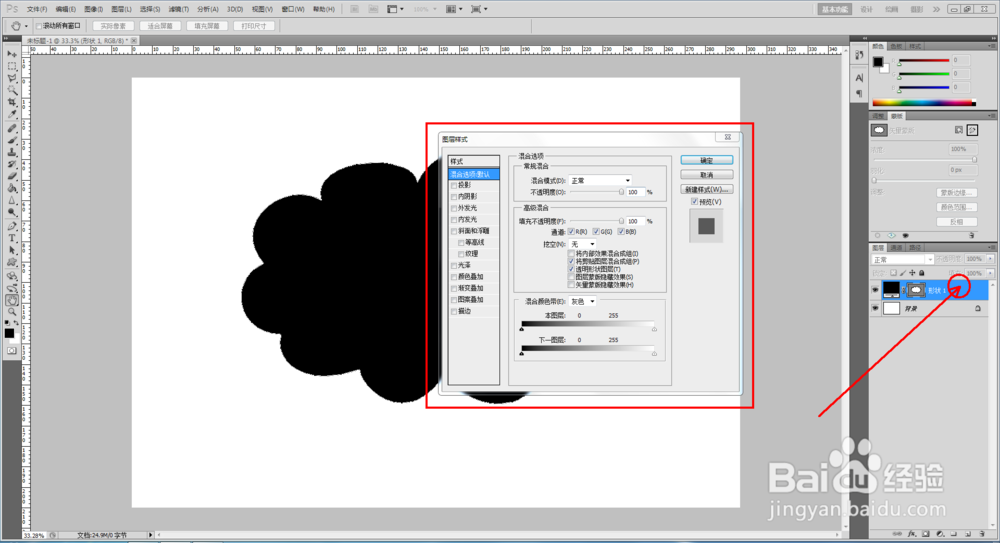
Task: Select the Move tool in the toolbox
Action: pyautogui.click(x=11, y=55)
